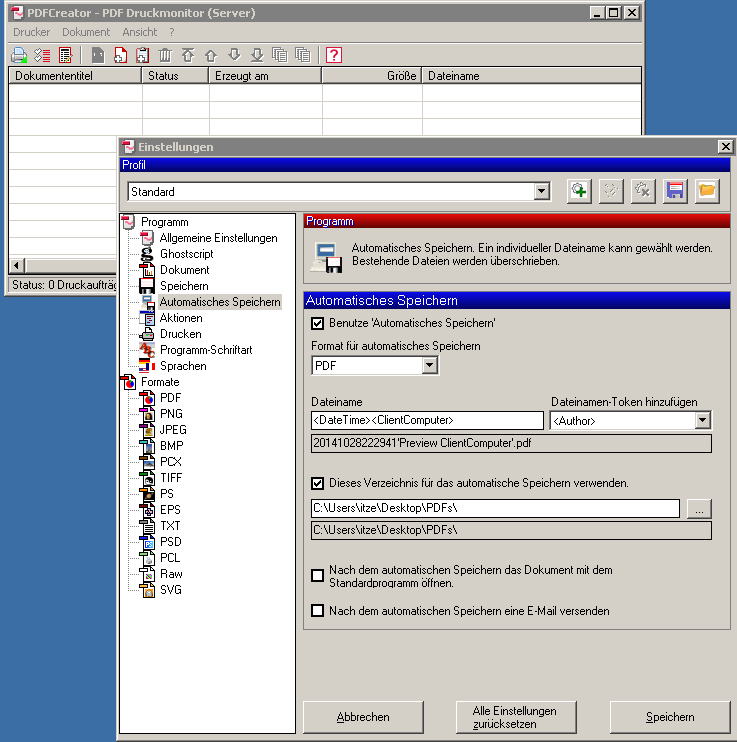The width and height of the screenshot is (737, 742).
Task: Click the Ghostscript icon in the settings tree
Action: (147, 254)
